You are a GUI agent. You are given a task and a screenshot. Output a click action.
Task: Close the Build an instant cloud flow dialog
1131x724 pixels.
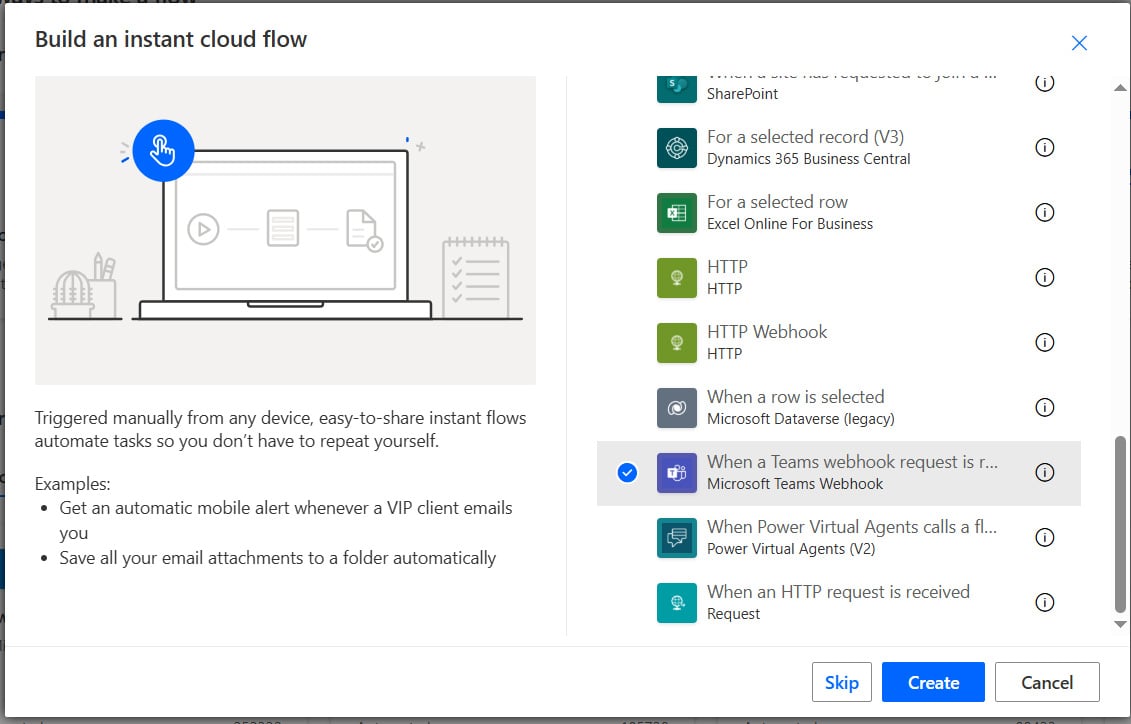click(x=1079, y=43)
